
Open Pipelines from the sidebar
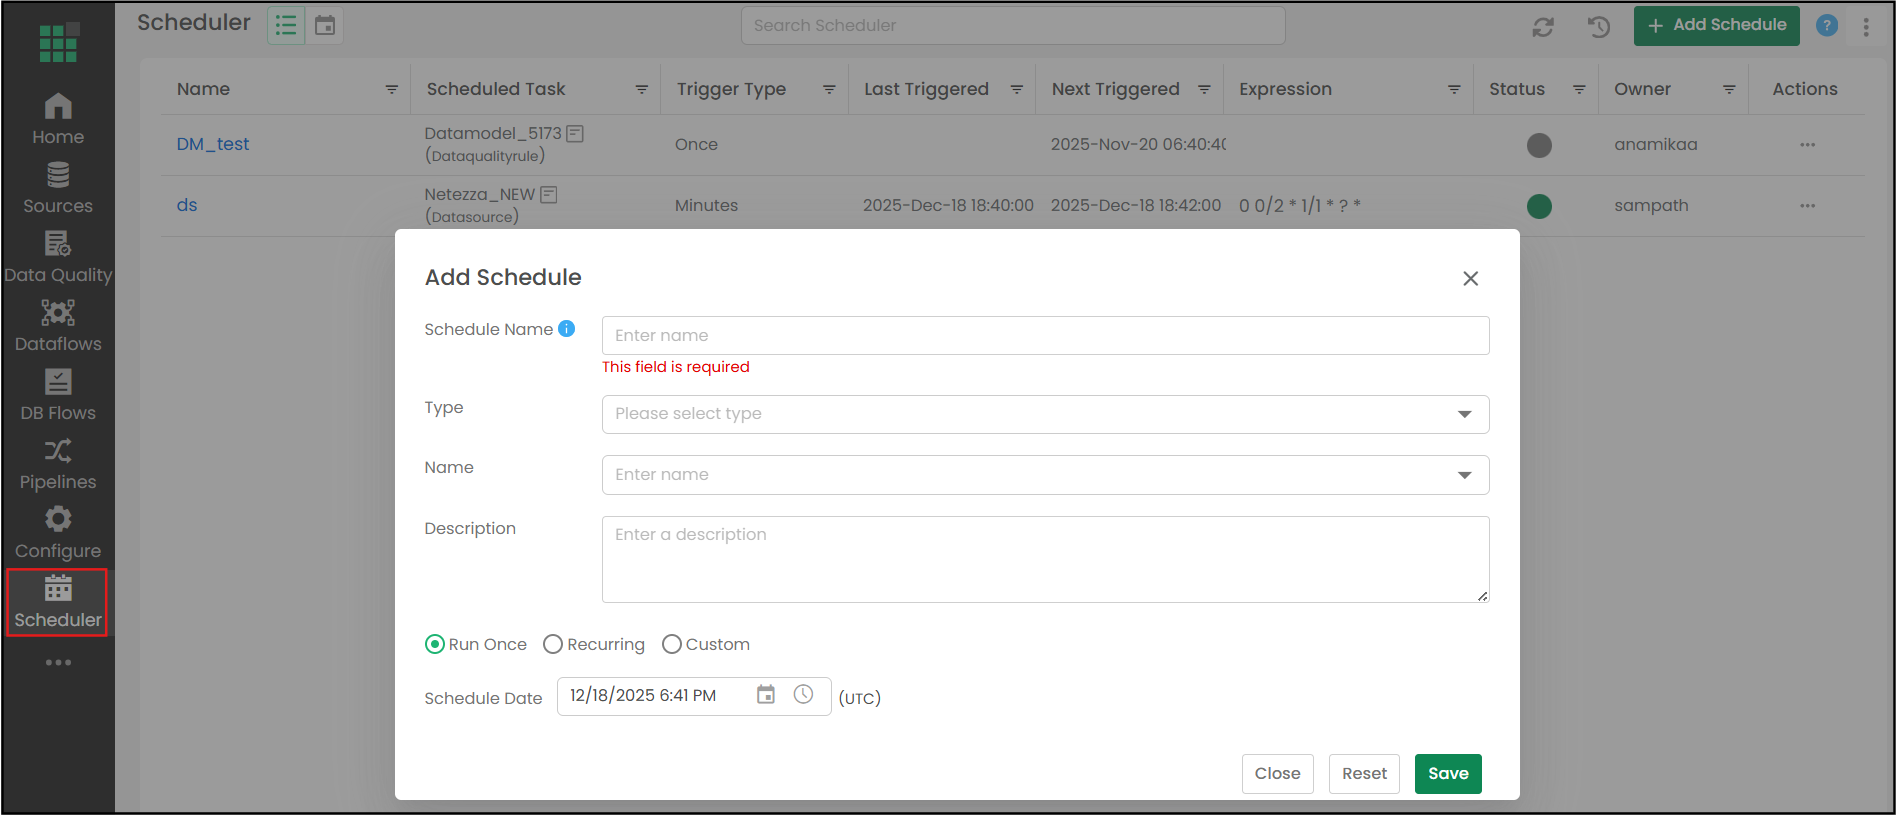click(x=58, y=465)
